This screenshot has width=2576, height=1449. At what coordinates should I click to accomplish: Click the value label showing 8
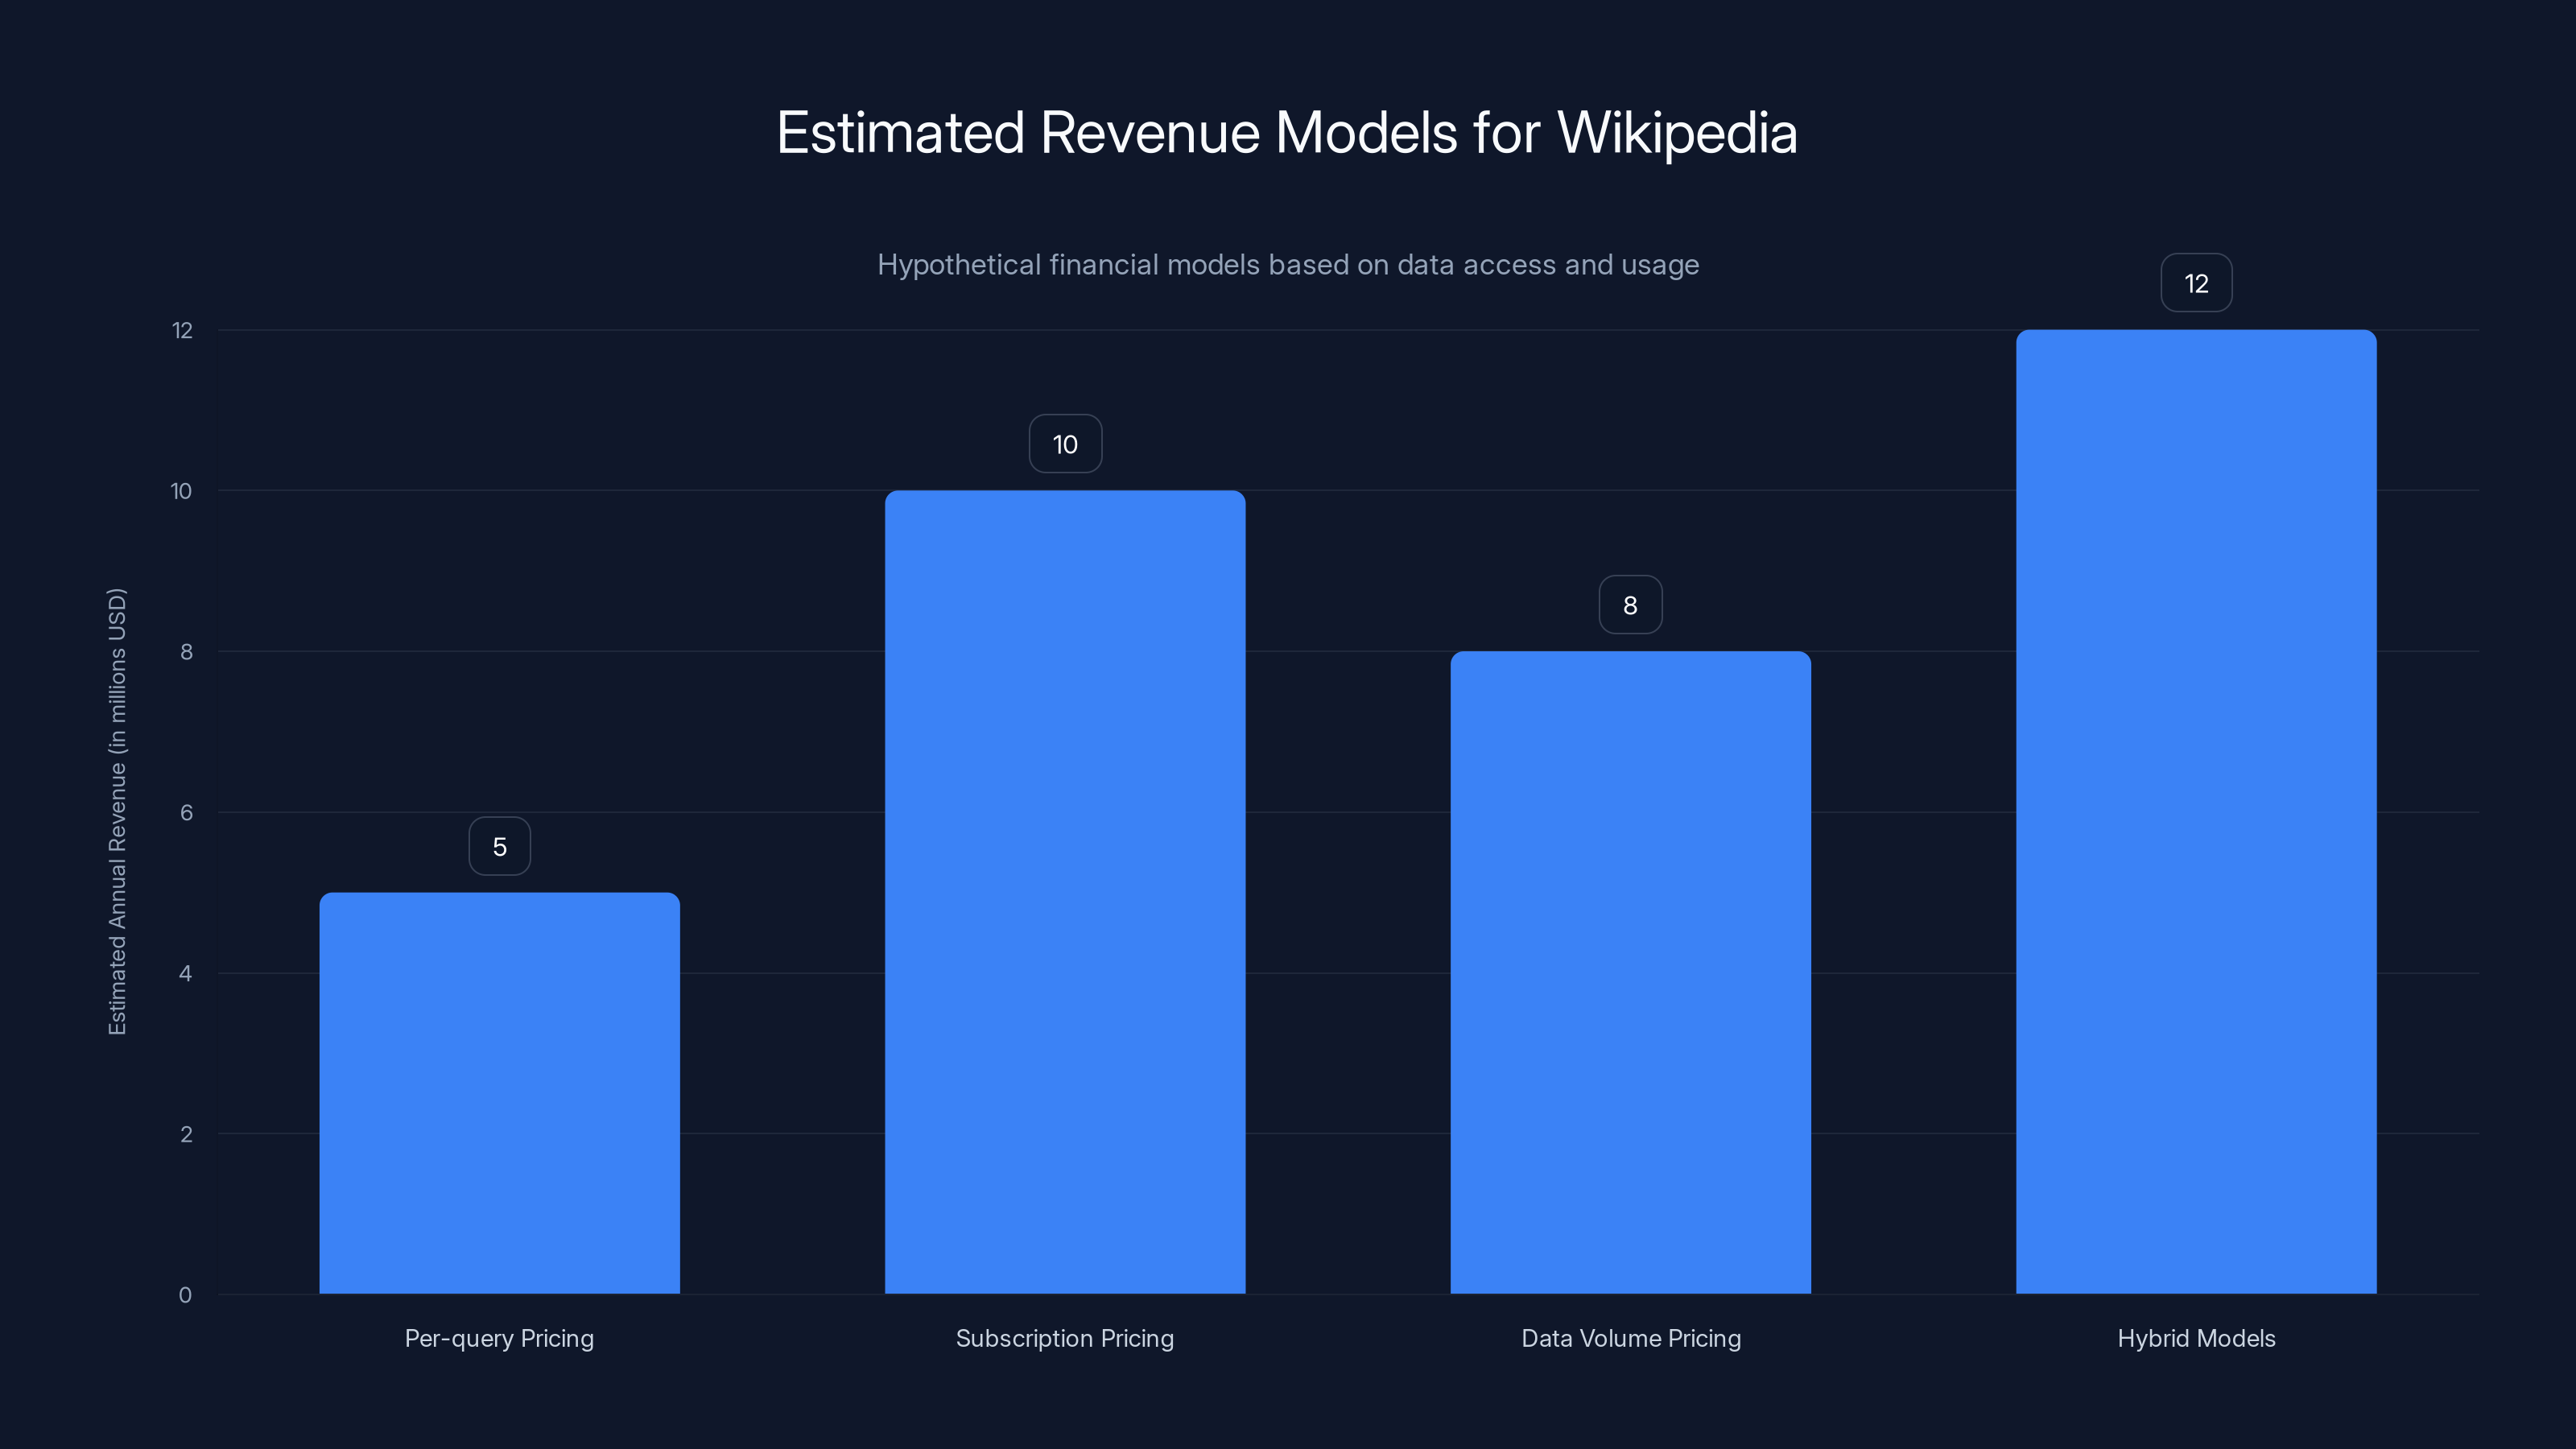tap(1630, 604)
